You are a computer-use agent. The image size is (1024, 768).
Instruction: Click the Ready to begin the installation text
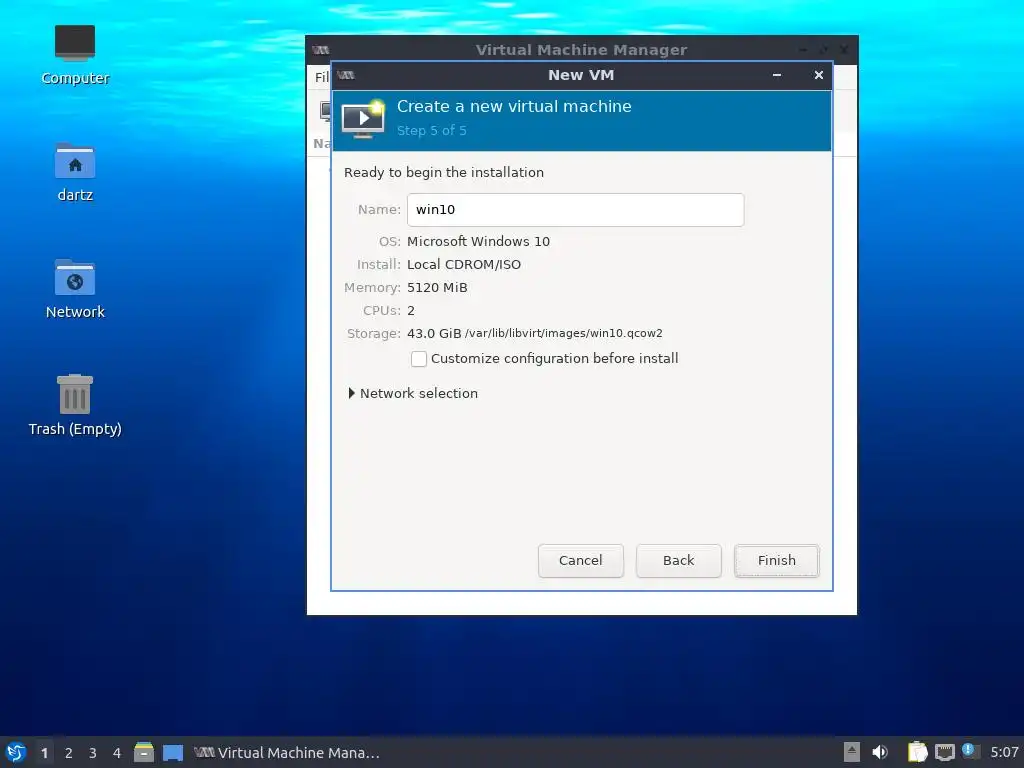point(443,172)
